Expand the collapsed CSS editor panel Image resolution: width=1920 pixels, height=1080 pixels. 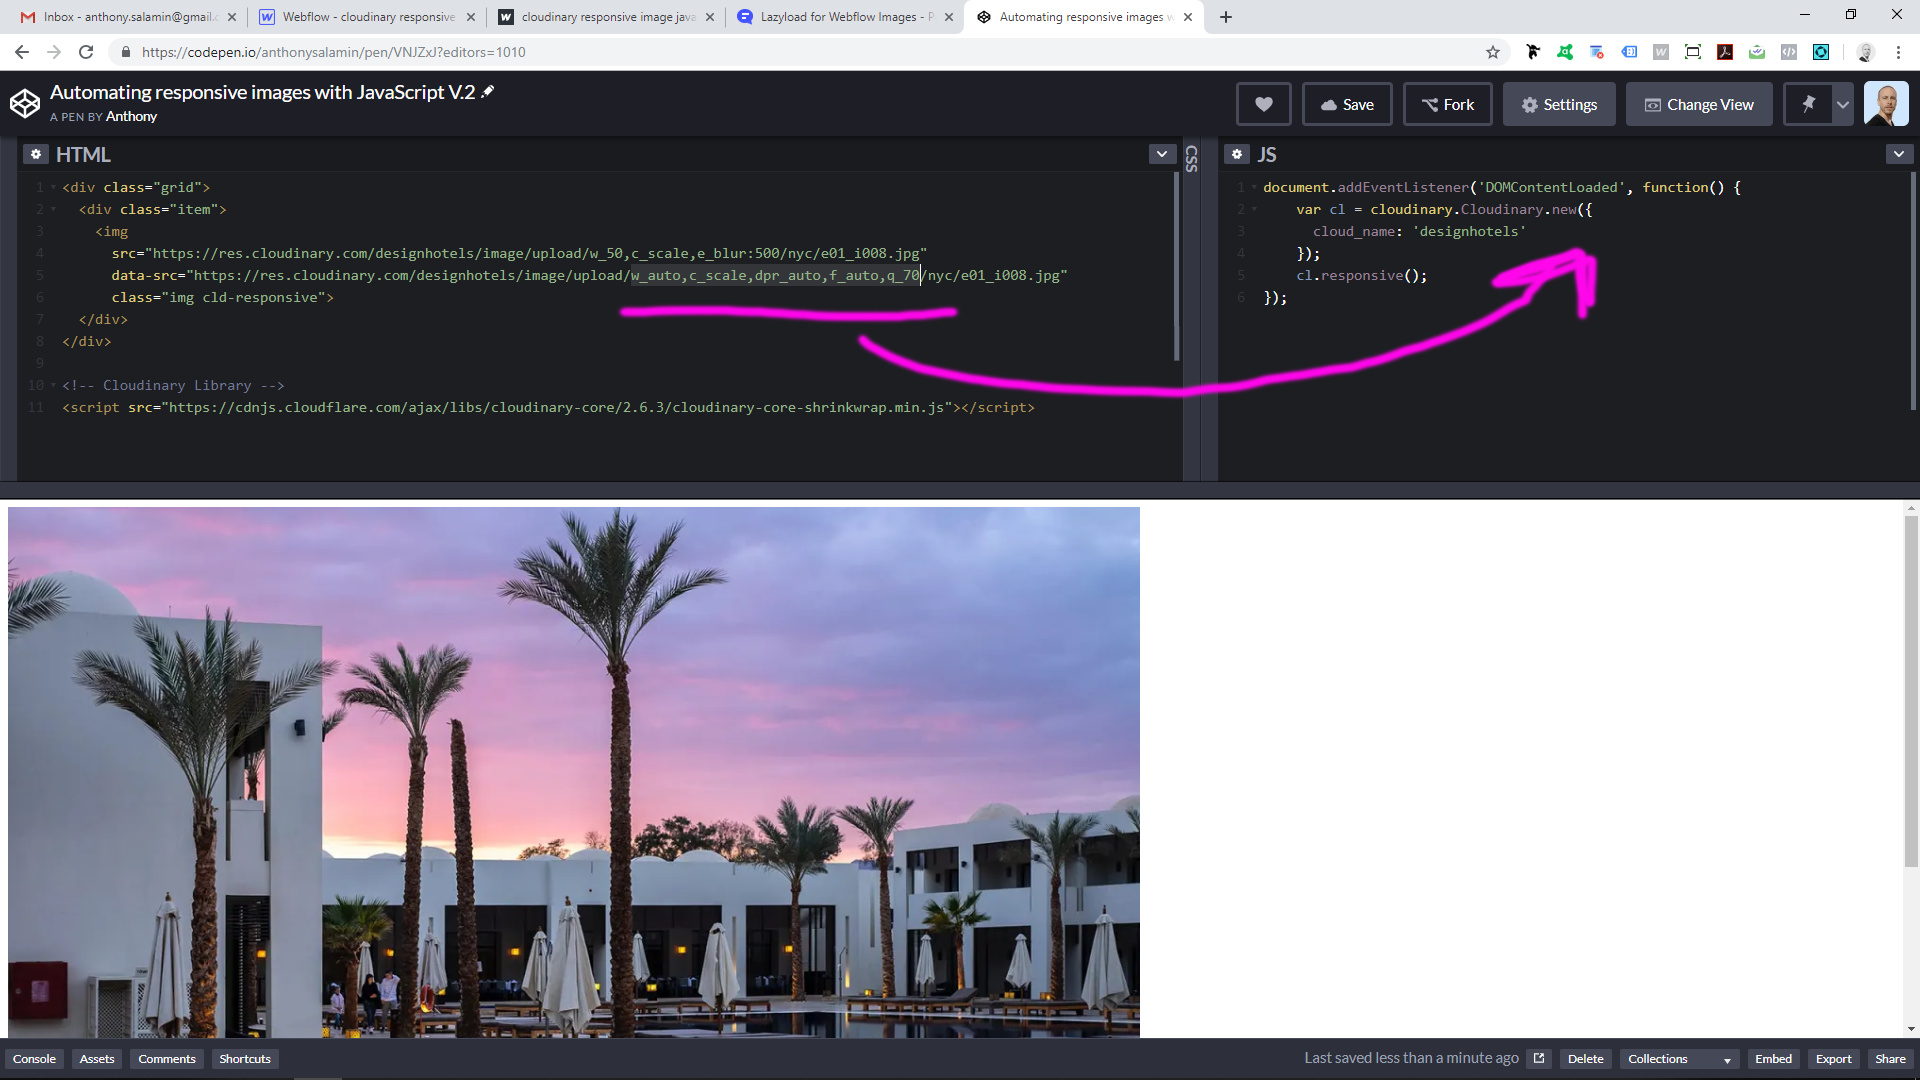[x=1191, y=158]
